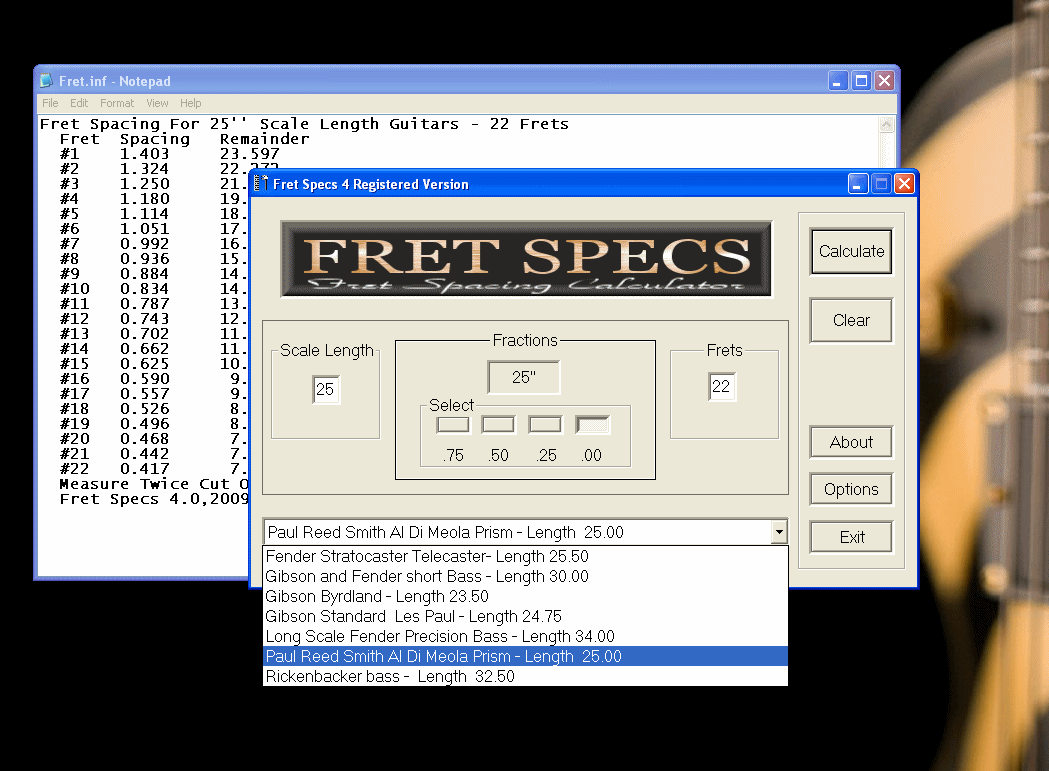The width and height of the screenshot is (1049, 771).
Task: Click remainder value 23.597 in Notepad
Action: 250,154
